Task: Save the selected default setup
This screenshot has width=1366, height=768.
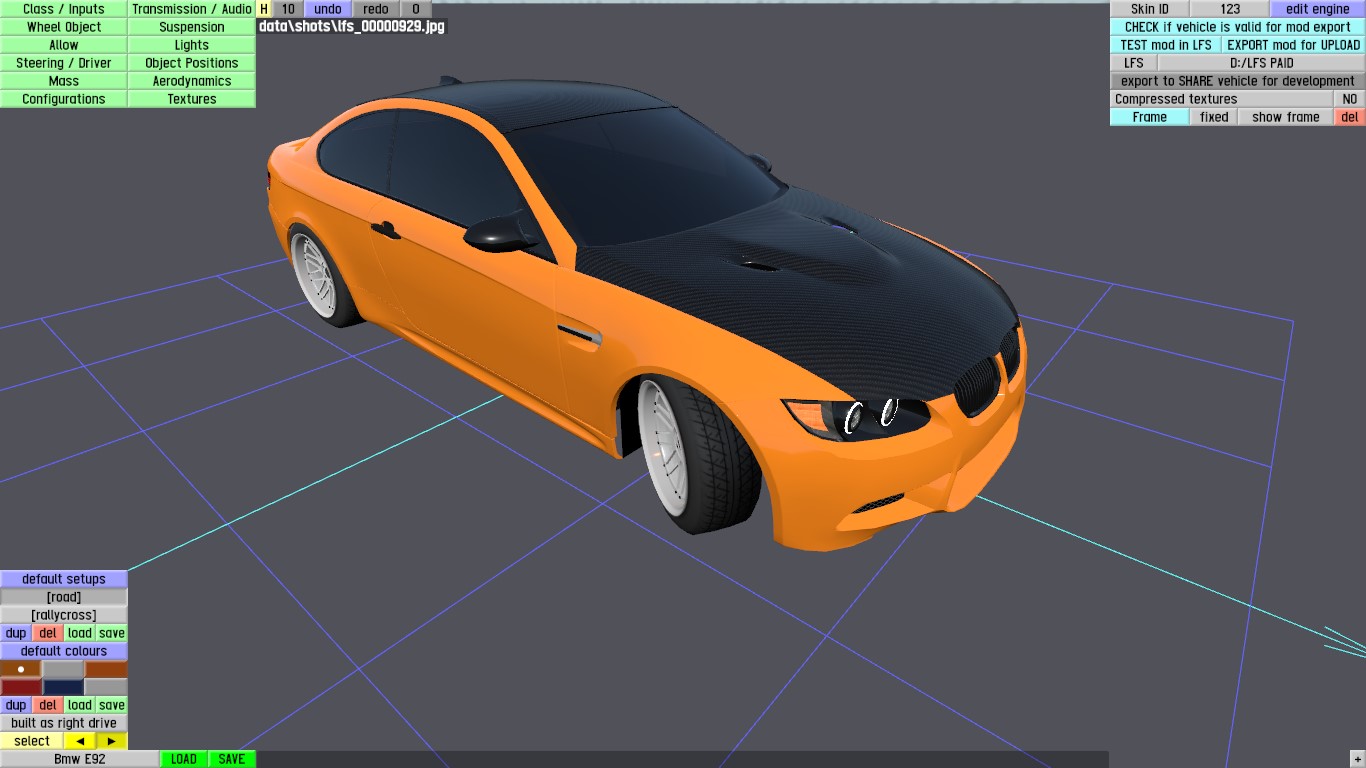Action: coord(112,633)
